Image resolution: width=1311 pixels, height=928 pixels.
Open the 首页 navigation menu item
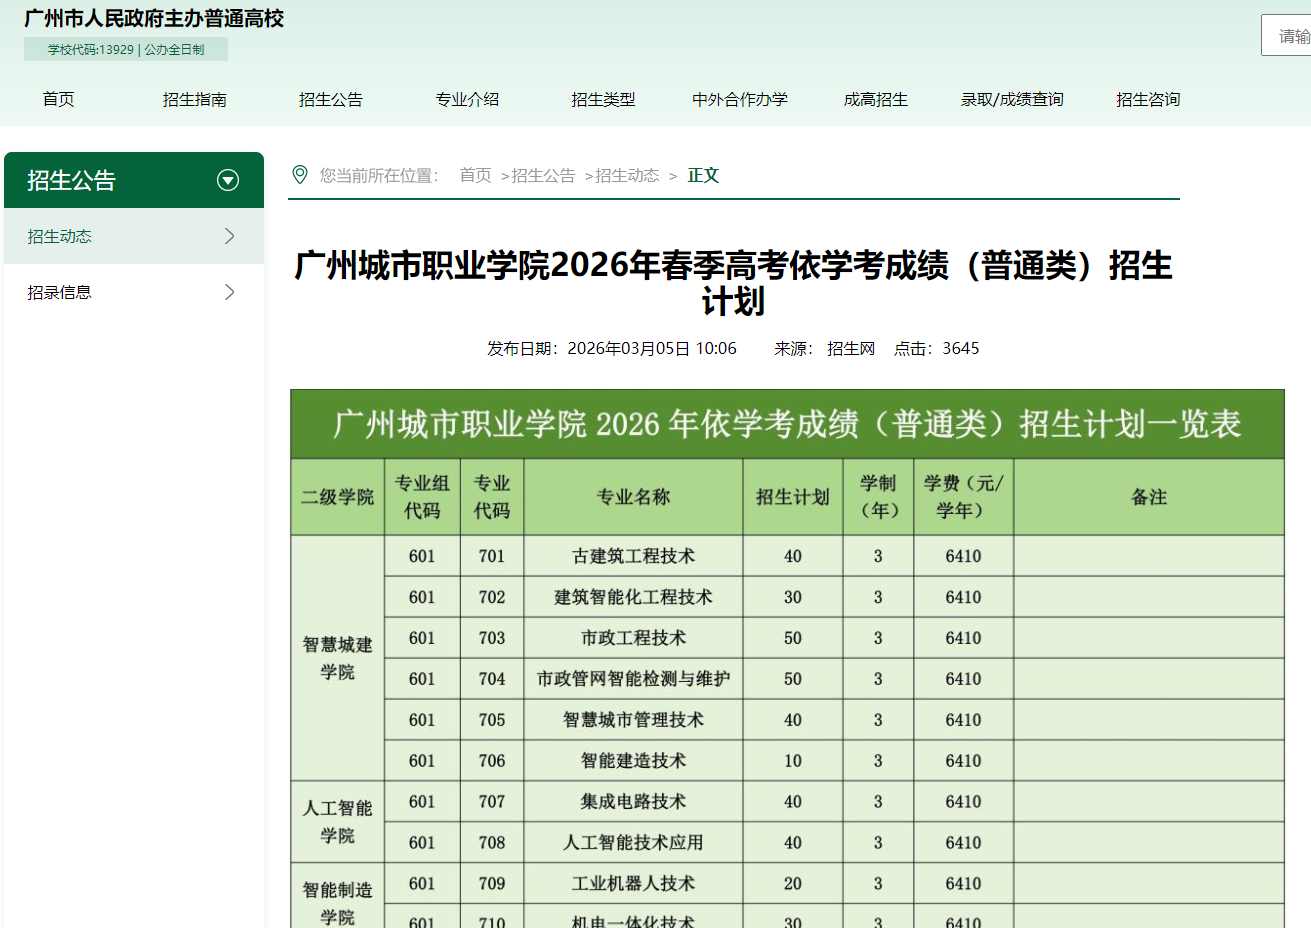58,99
